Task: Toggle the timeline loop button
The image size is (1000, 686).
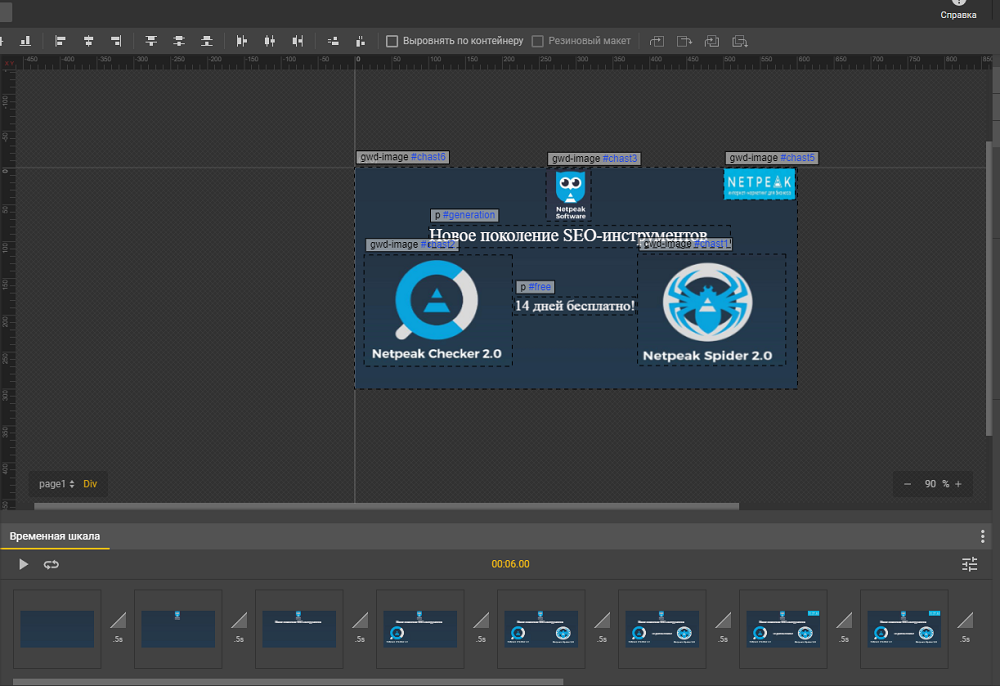Action: pyautogui.click(x=51, y=565)
